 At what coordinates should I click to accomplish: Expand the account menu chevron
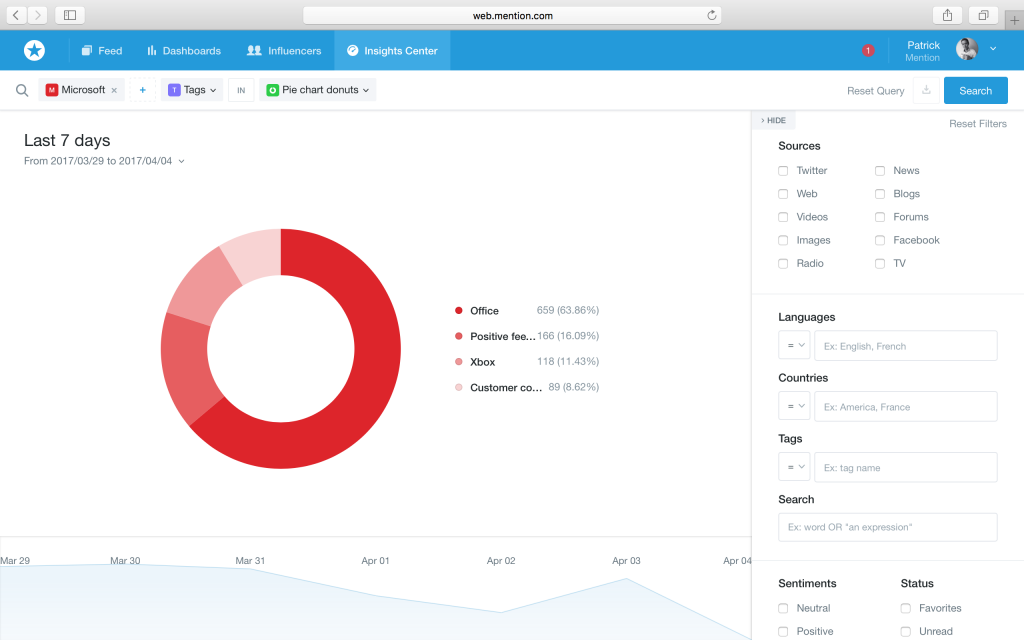[x=993, y=49]
